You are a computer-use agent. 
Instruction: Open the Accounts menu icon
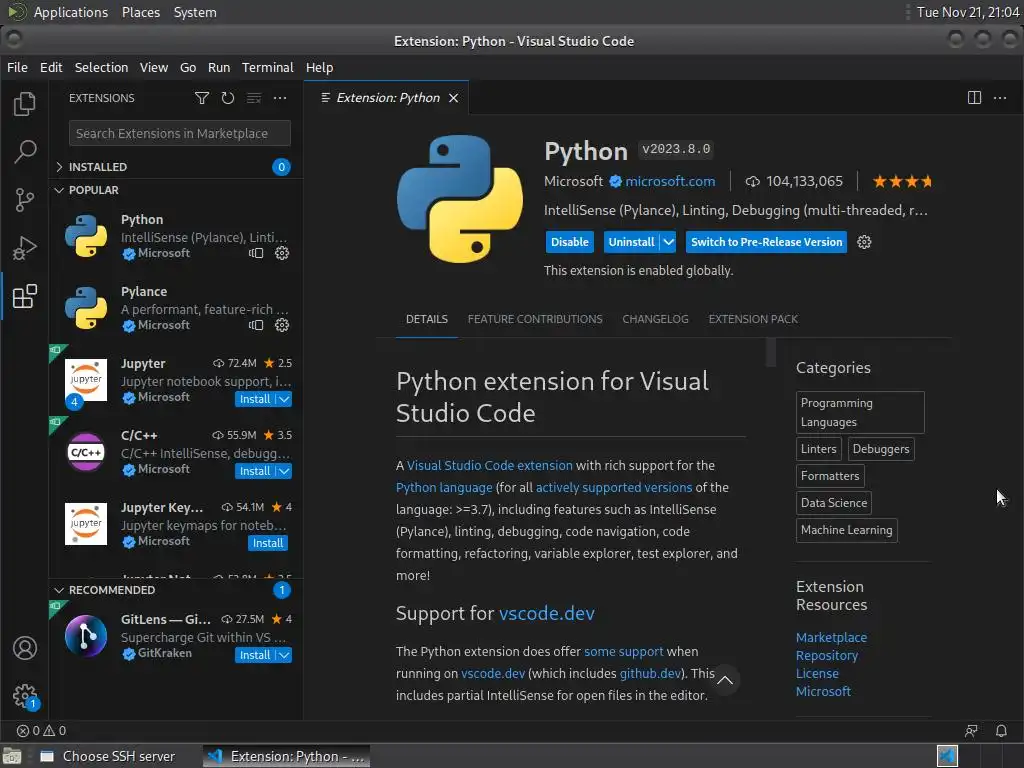click(25, 648)
